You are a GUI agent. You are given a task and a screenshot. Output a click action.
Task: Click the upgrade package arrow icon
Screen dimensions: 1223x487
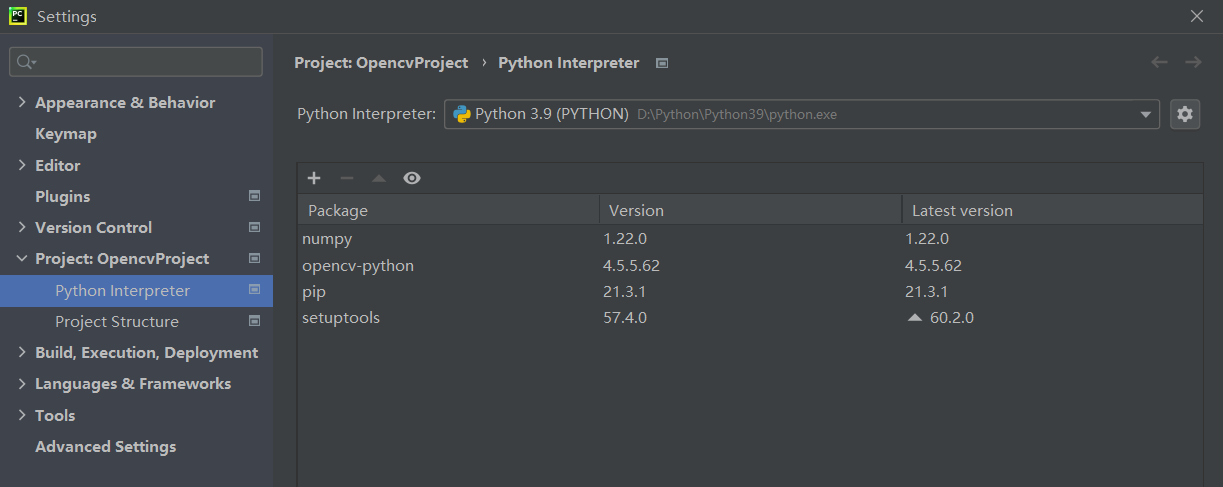coord(378,178)
